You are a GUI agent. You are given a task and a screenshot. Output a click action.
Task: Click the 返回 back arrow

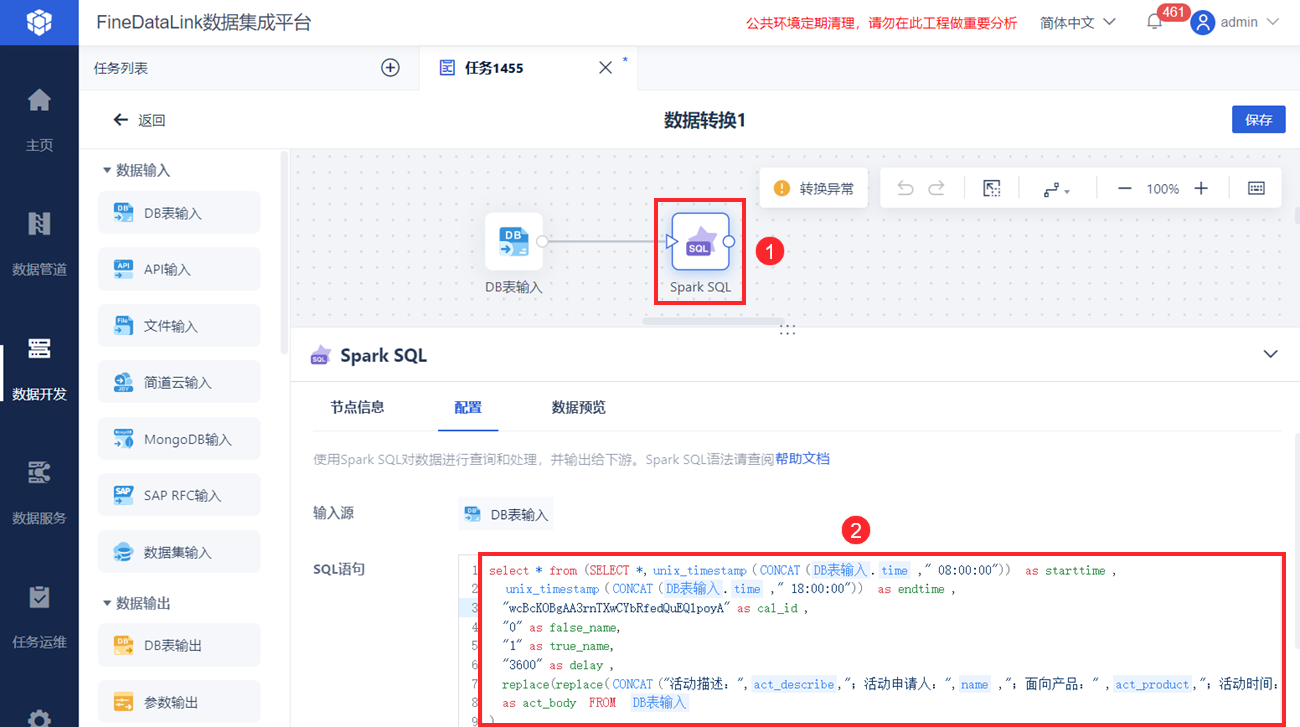[x=121, y=120]
